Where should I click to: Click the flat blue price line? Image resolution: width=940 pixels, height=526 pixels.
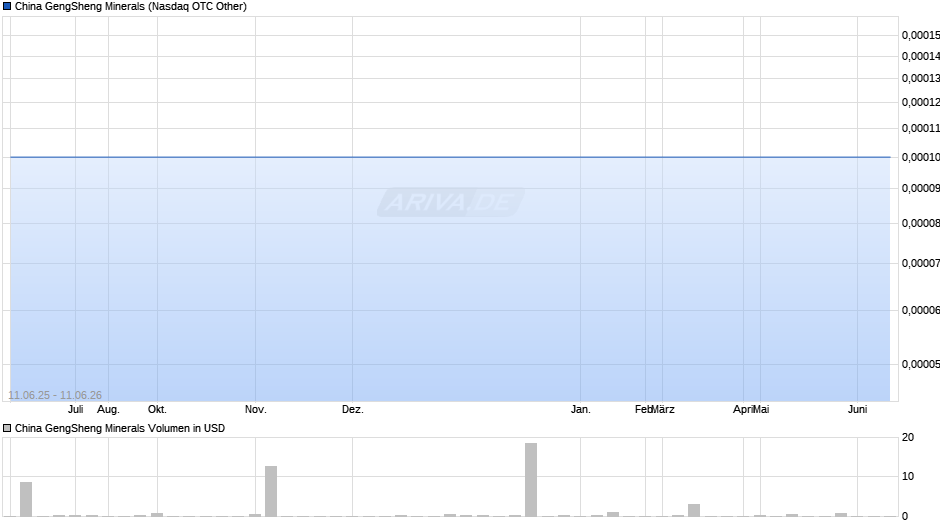(450, 157)
